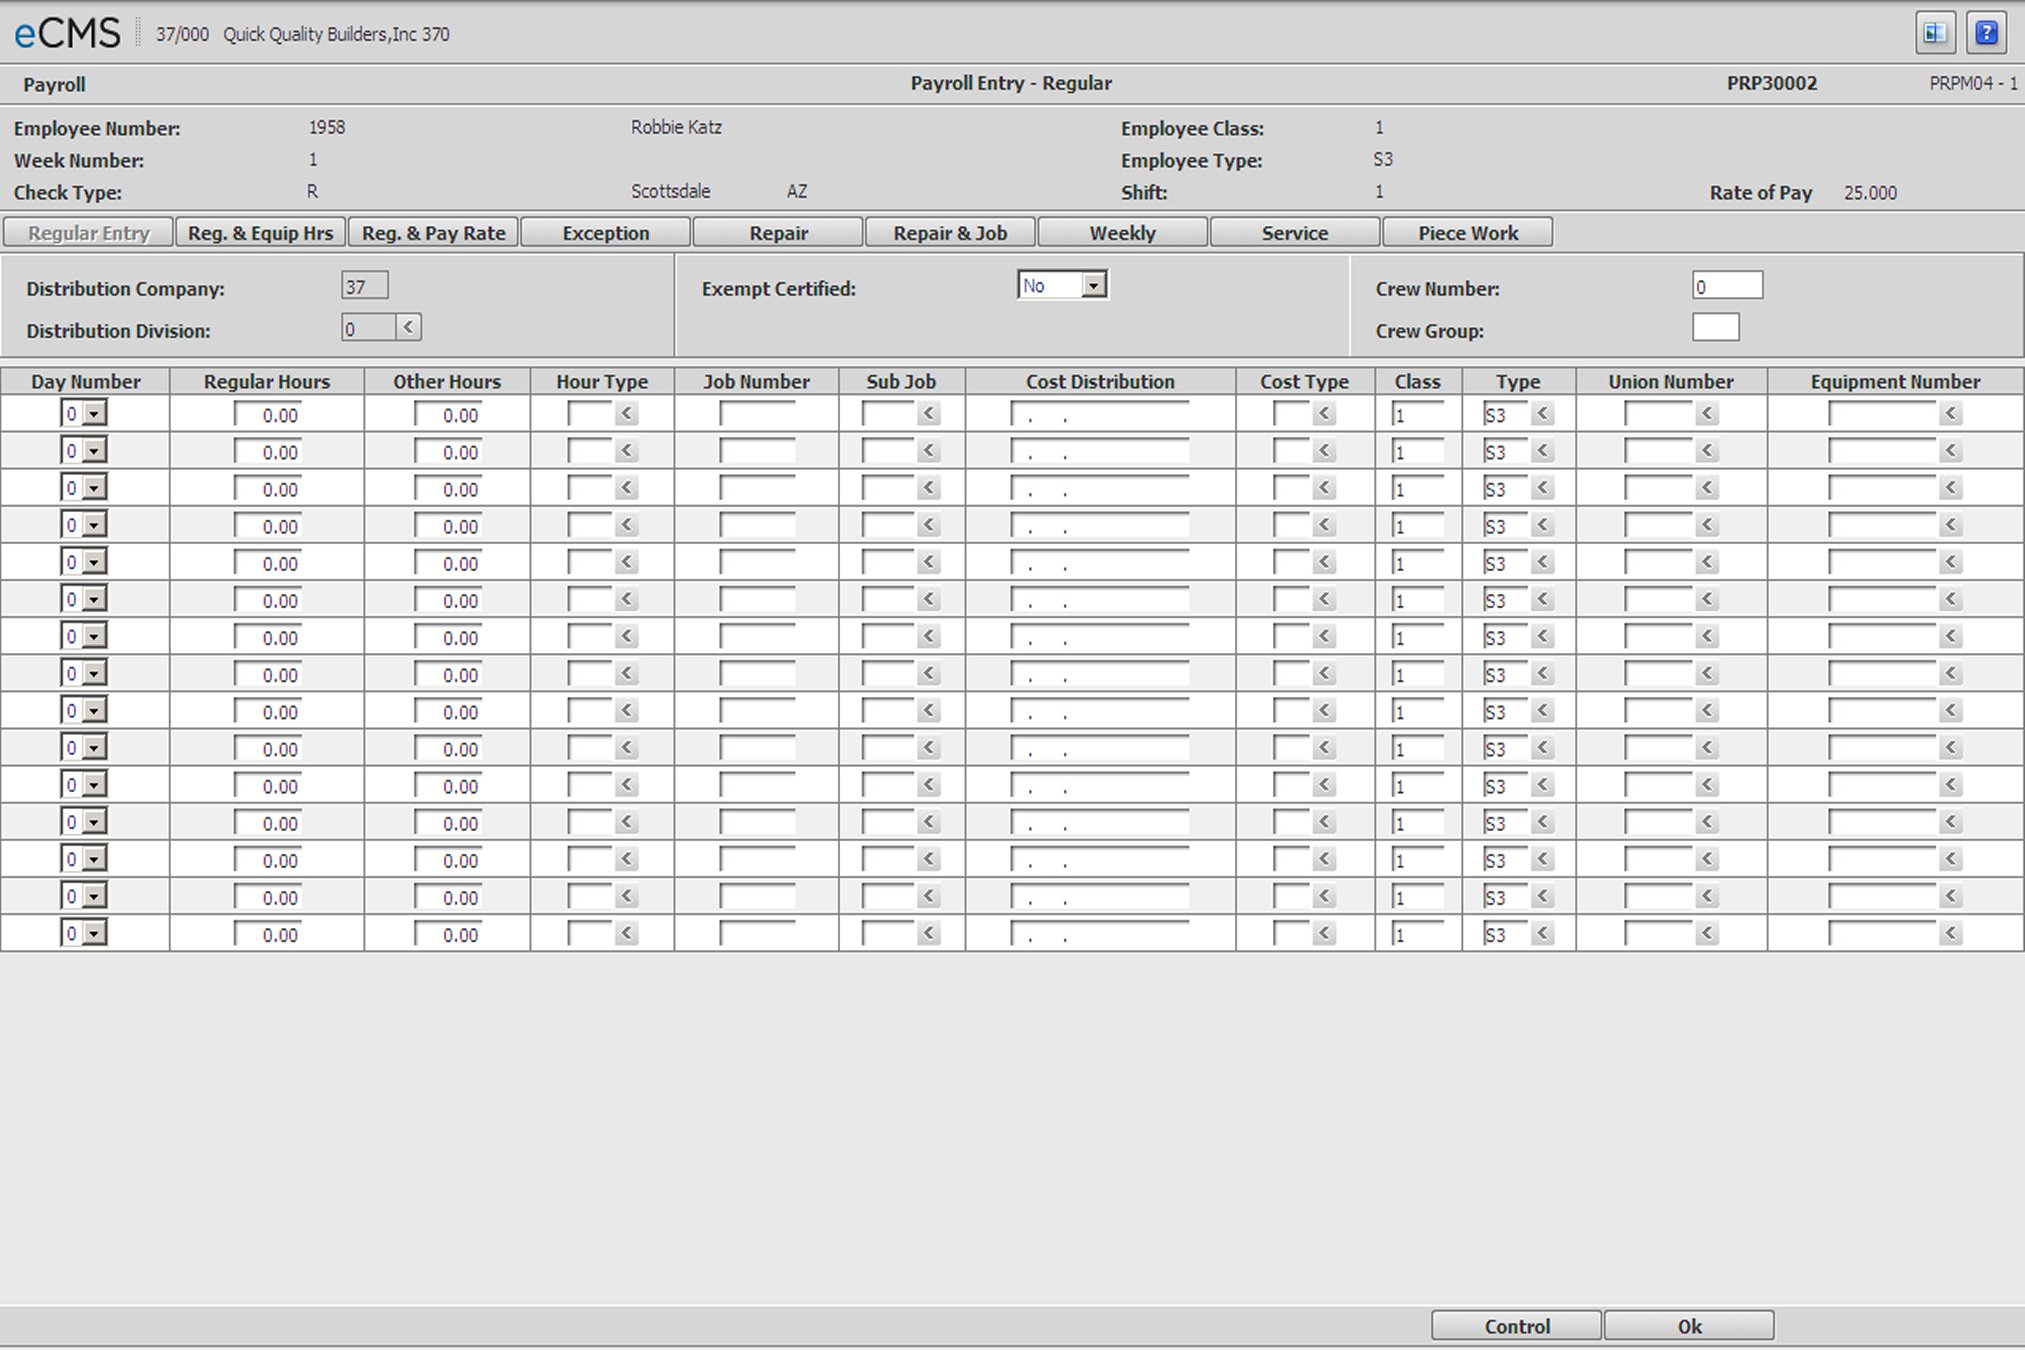Open Cost Type lookup in tenth row

click(1325, 747)
